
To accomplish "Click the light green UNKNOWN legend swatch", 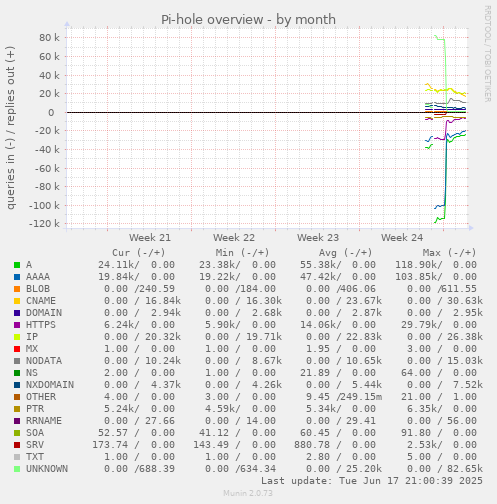I will point(17,469).
